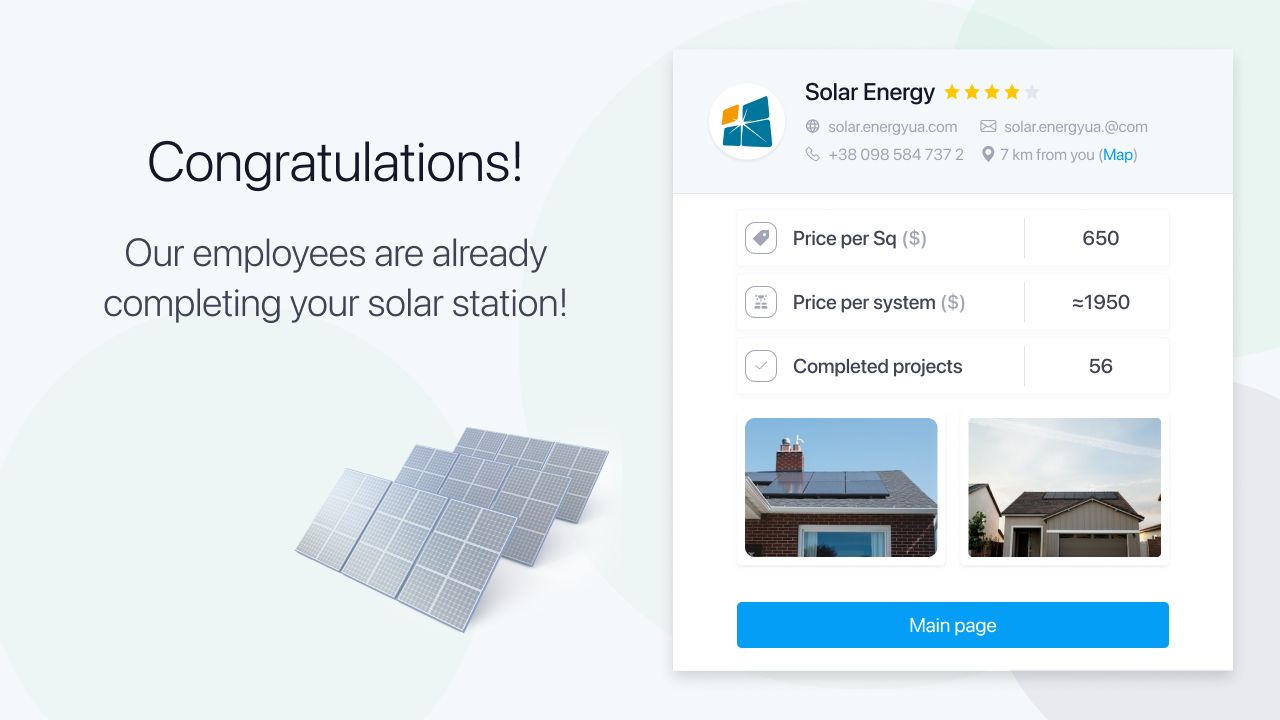This screenshot has height=720, width=1280.
Task: Click the location pin icon near distance info
Action: pyautogui.click(x=988, y=154)
